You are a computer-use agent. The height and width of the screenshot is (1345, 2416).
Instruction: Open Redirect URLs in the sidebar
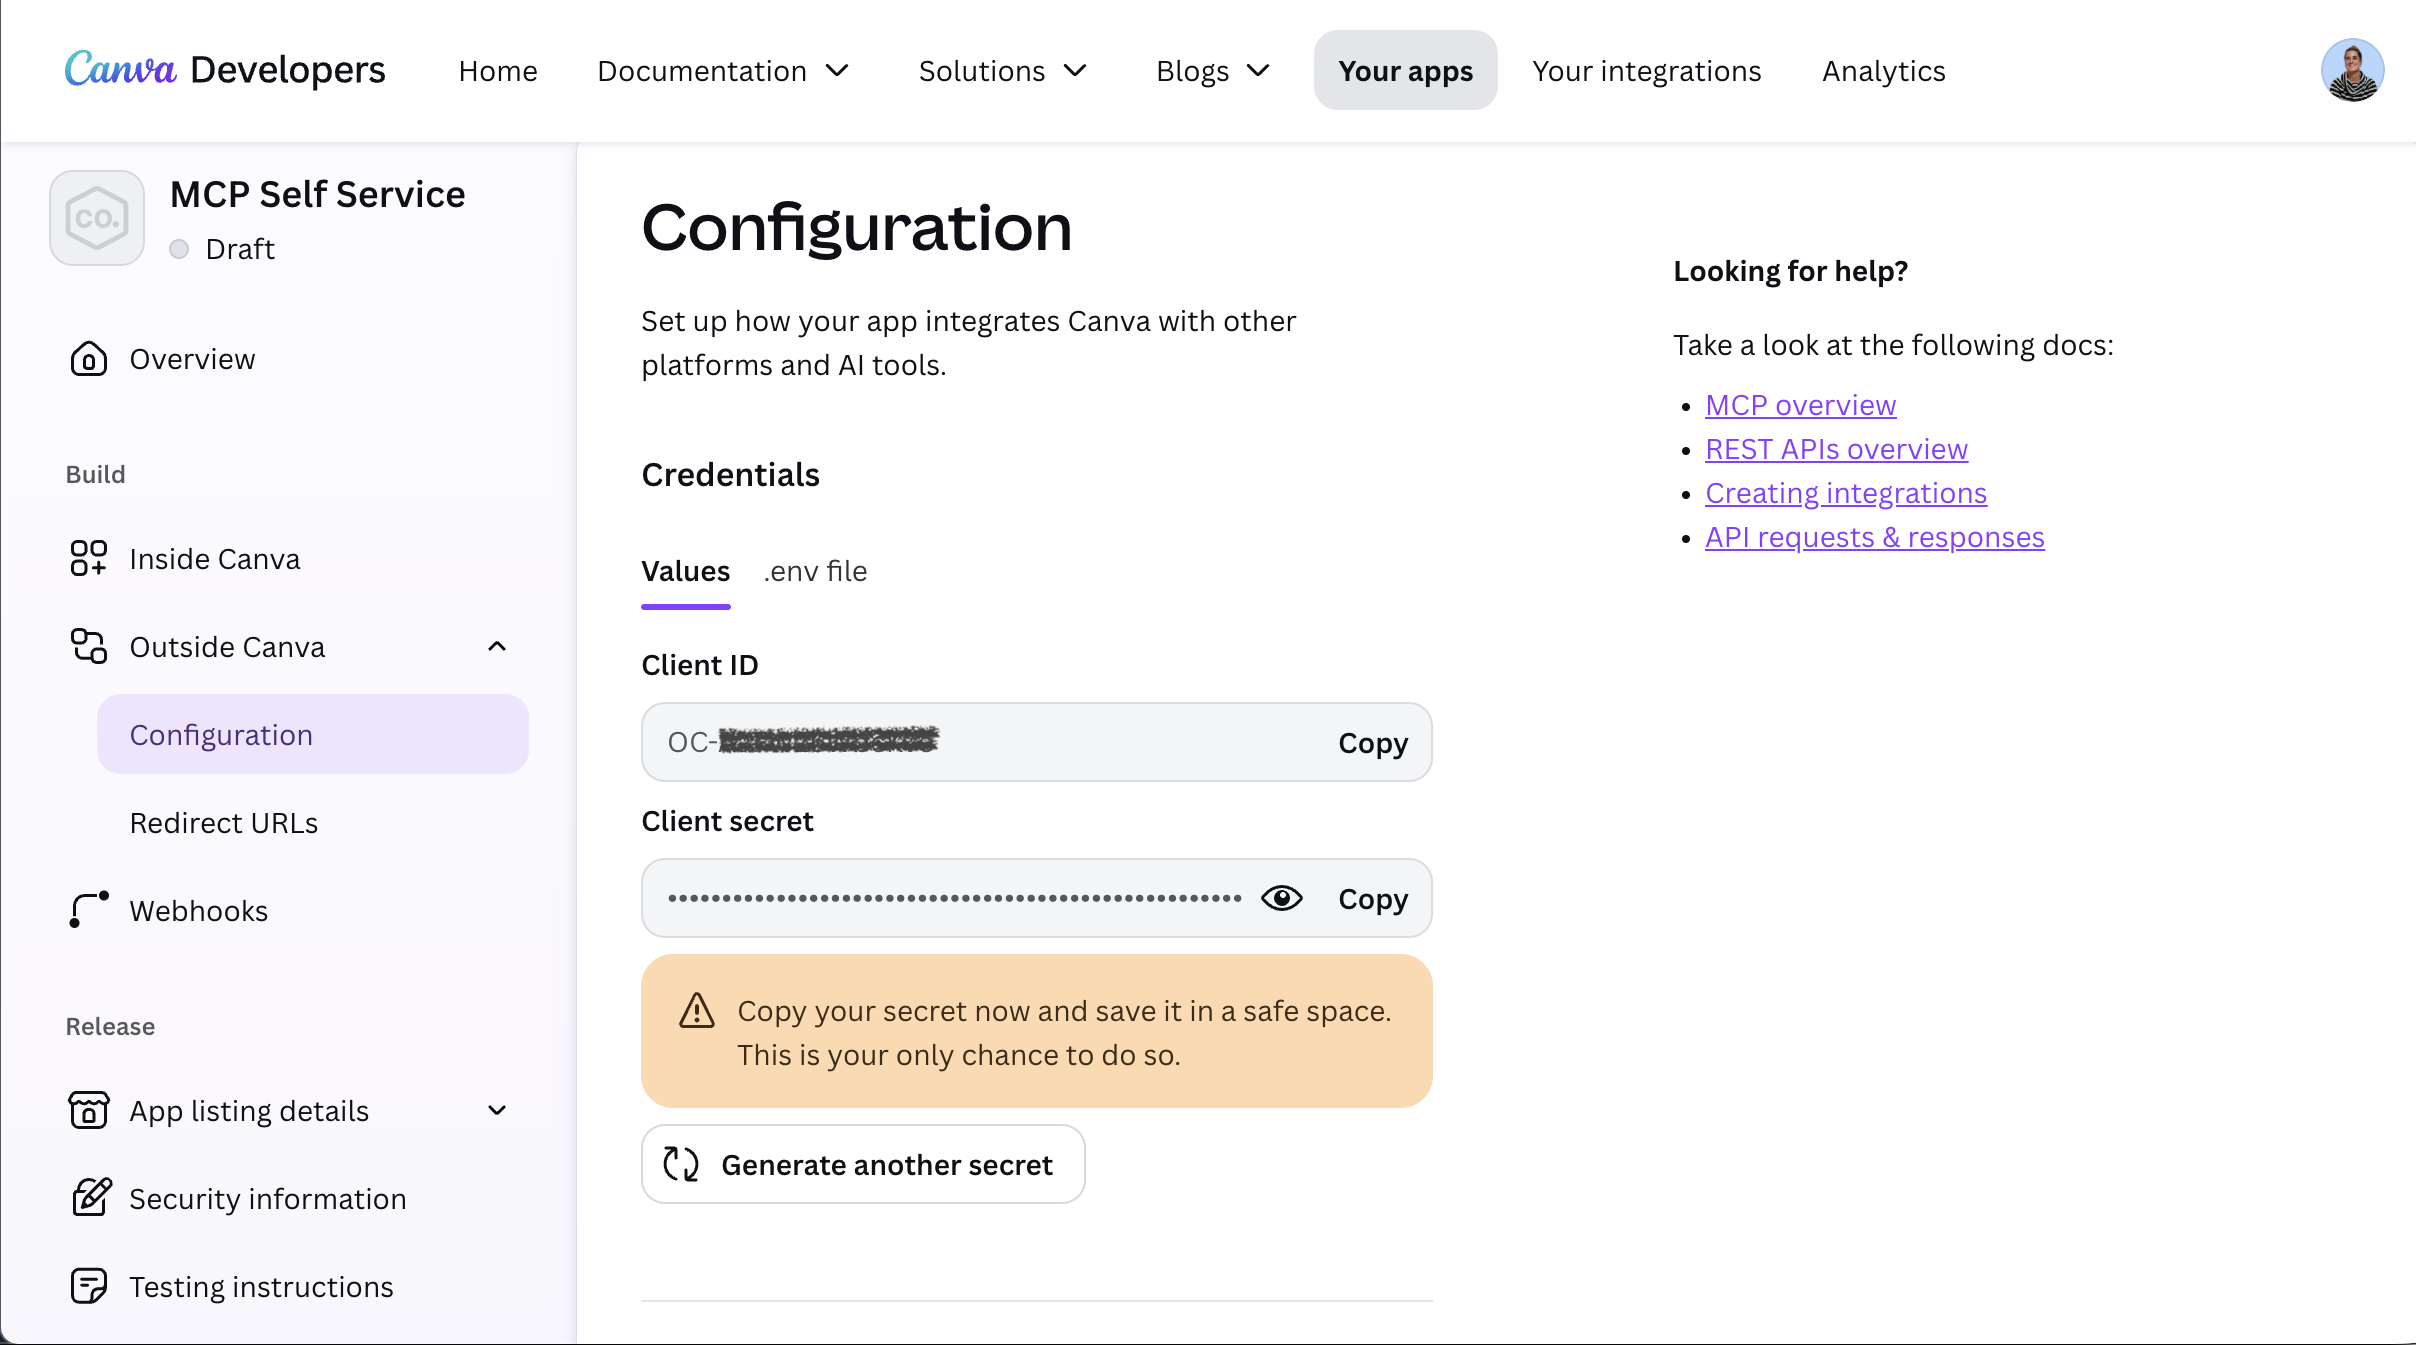coord(224,823)
